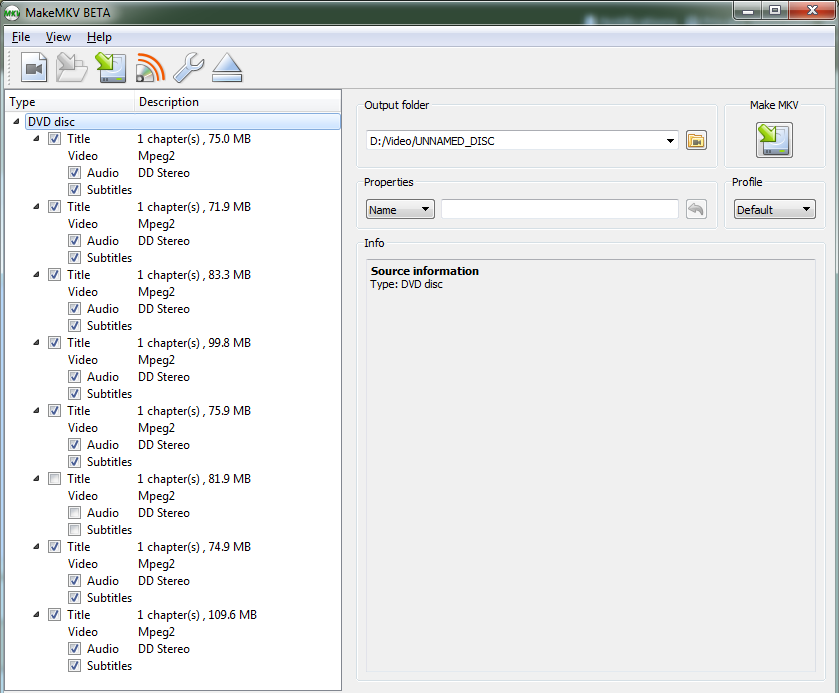Click the Type column header
Image resolution: width=839 pixels, height=693 pixels.
(22, 102)
